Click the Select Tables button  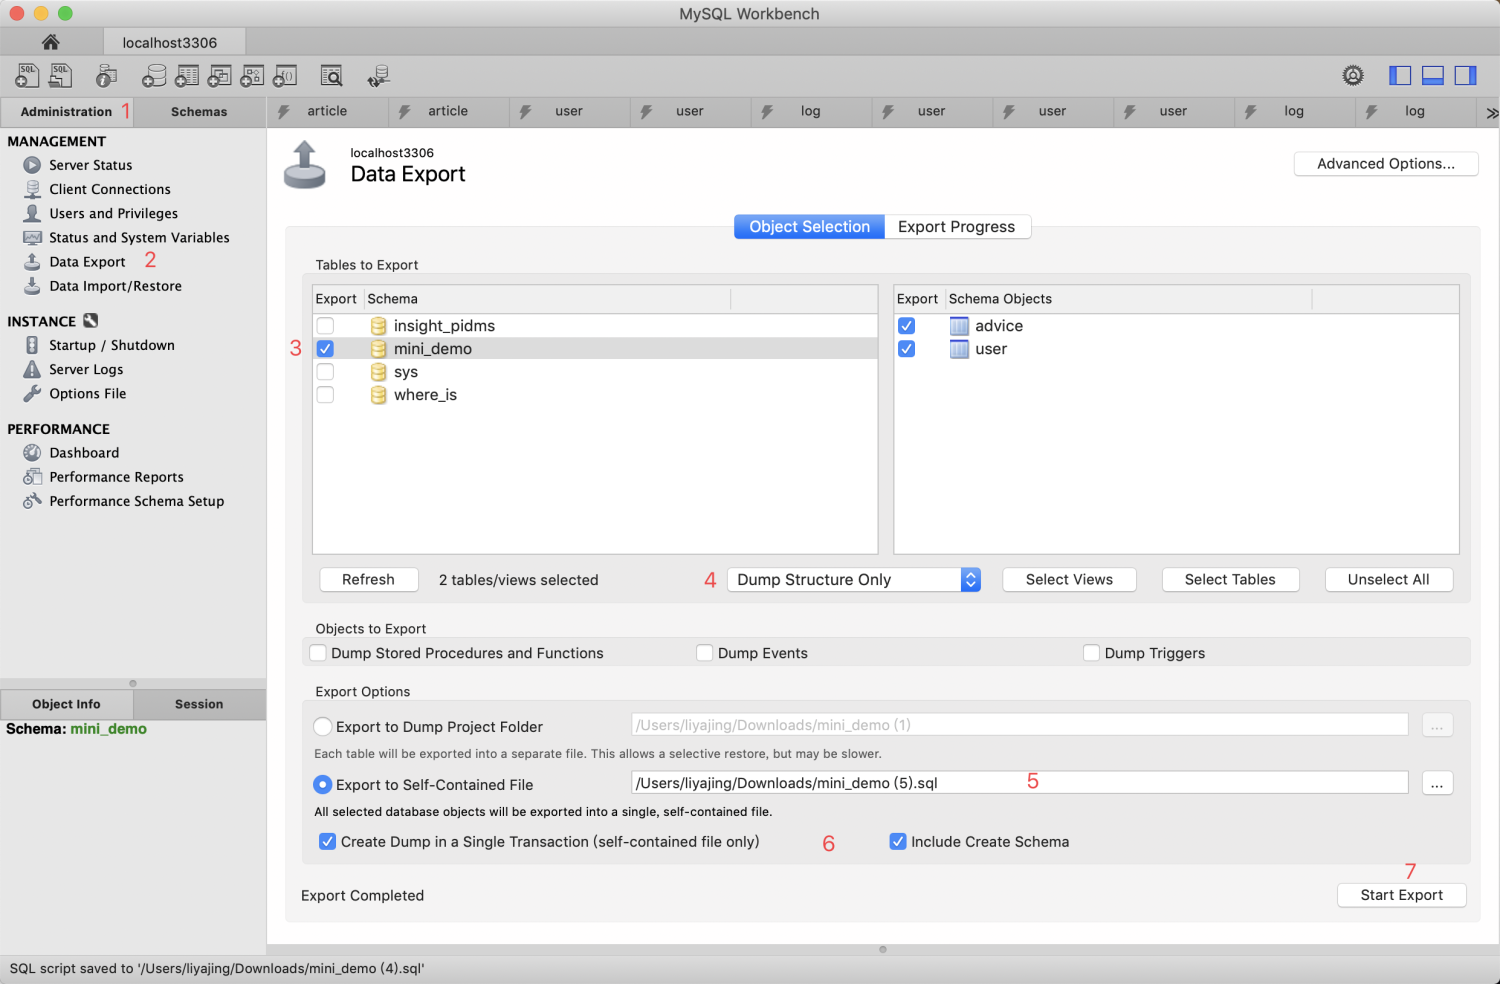(1230, 580)
